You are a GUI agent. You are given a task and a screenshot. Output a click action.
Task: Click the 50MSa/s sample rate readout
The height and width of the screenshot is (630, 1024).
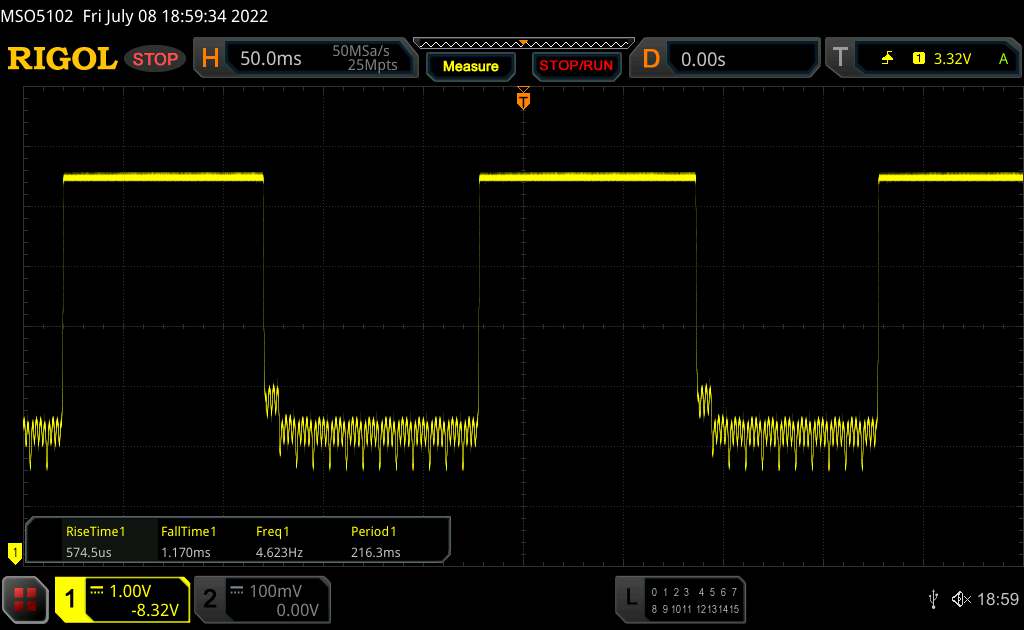360,51
